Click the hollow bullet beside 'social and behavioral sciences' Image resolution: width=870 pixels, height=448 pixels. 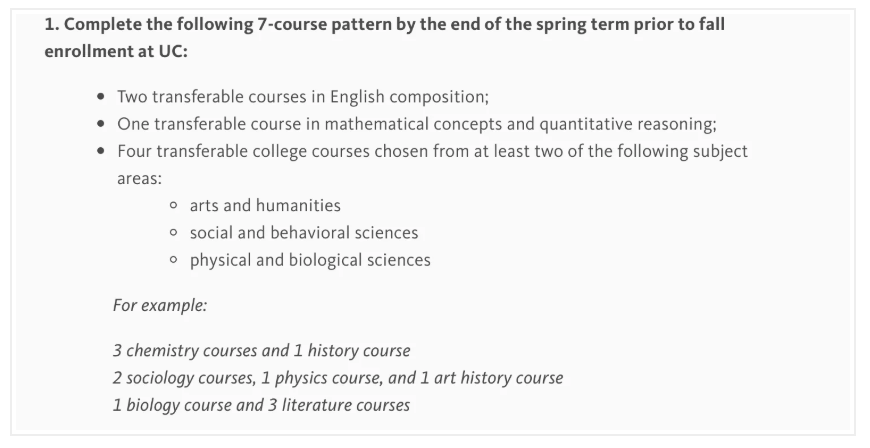tap(174, 233)
